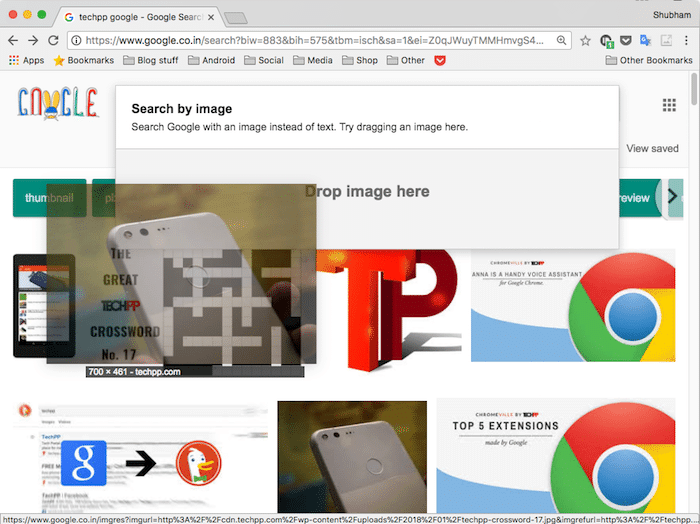The height and width of the screenshot is (524, 700).
Task: Open the extension with the green badge
Action: 607,42
